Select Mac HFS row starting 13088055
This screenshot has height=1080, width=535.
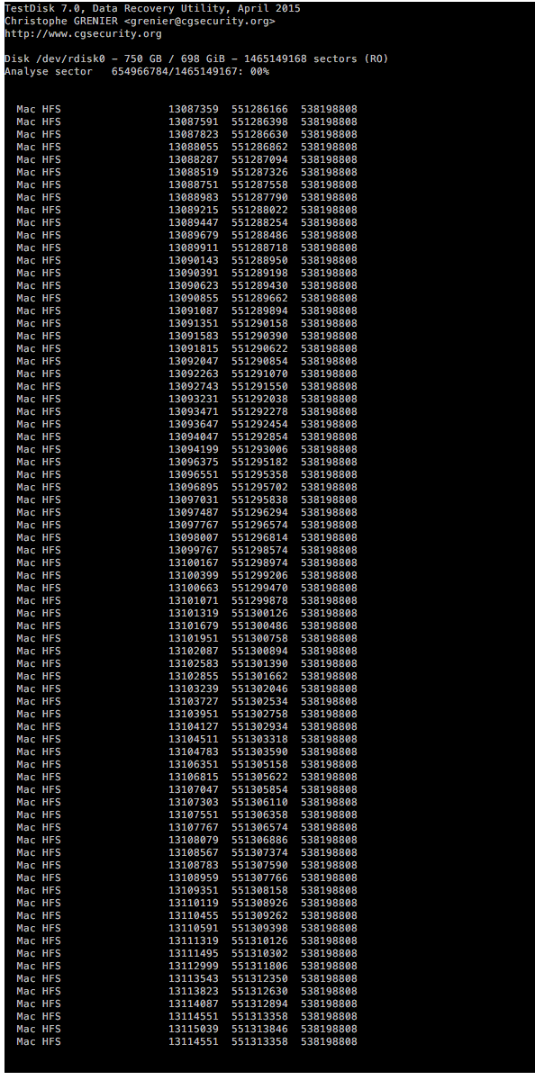[x=187, y=147]
